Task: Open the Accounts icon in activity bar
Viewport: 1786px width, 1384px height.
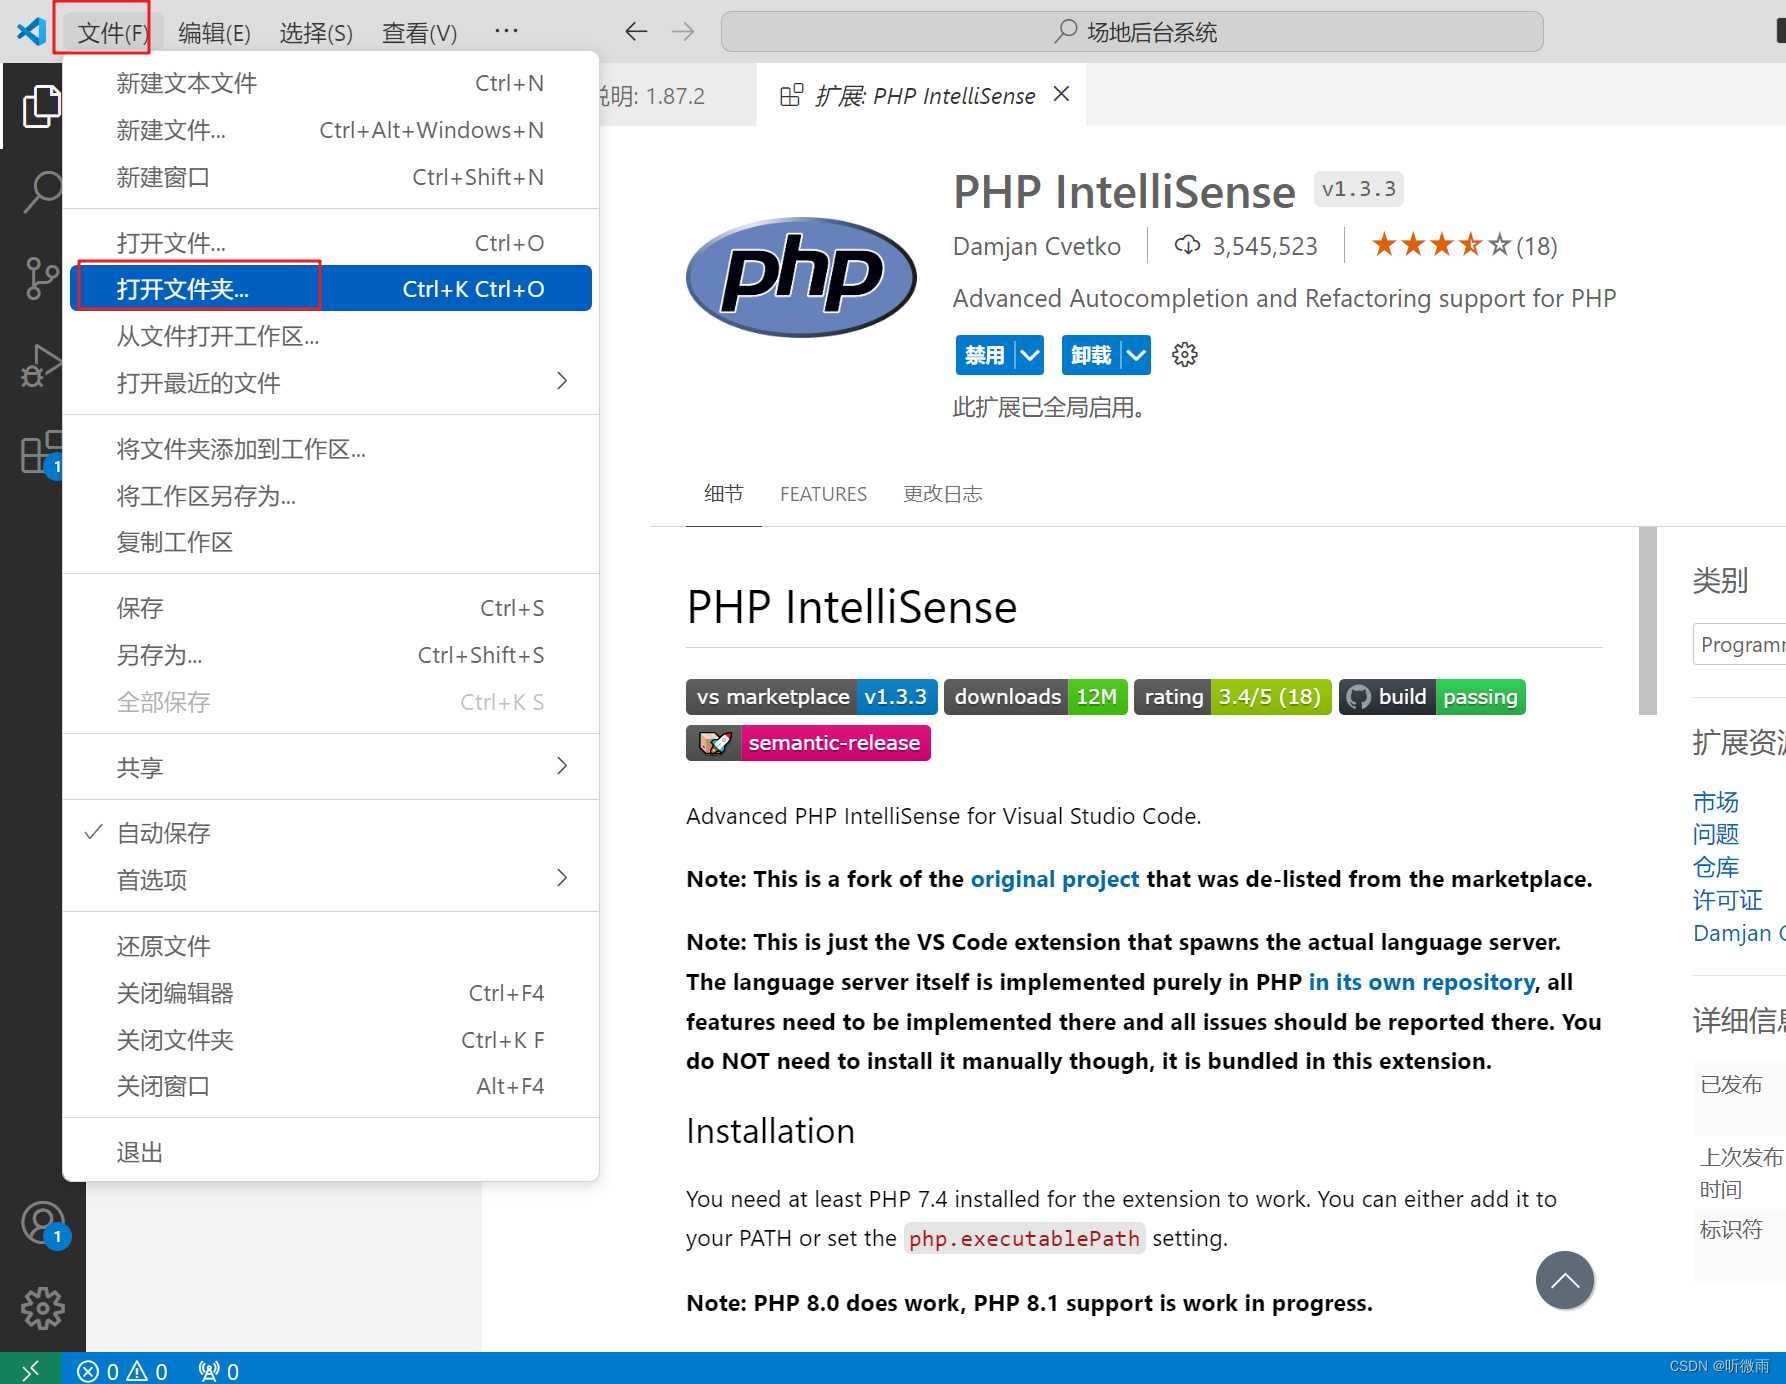Action: (x=43, y=1224)
